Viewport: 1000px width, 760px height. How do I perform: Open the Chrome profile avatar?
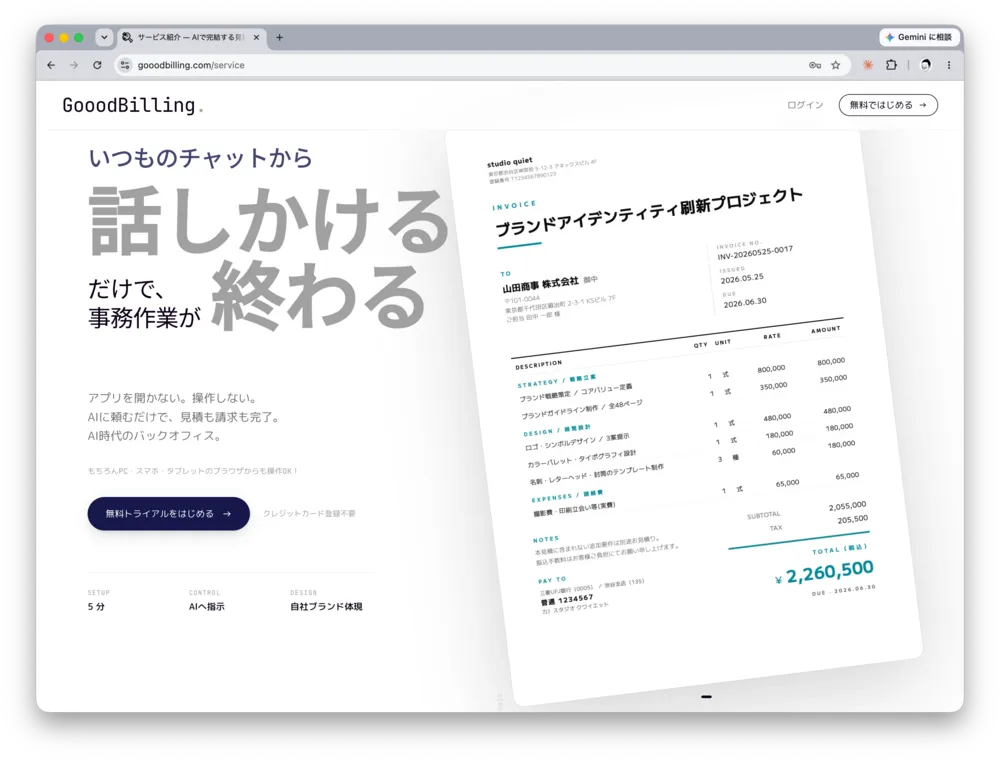point(925,65)
